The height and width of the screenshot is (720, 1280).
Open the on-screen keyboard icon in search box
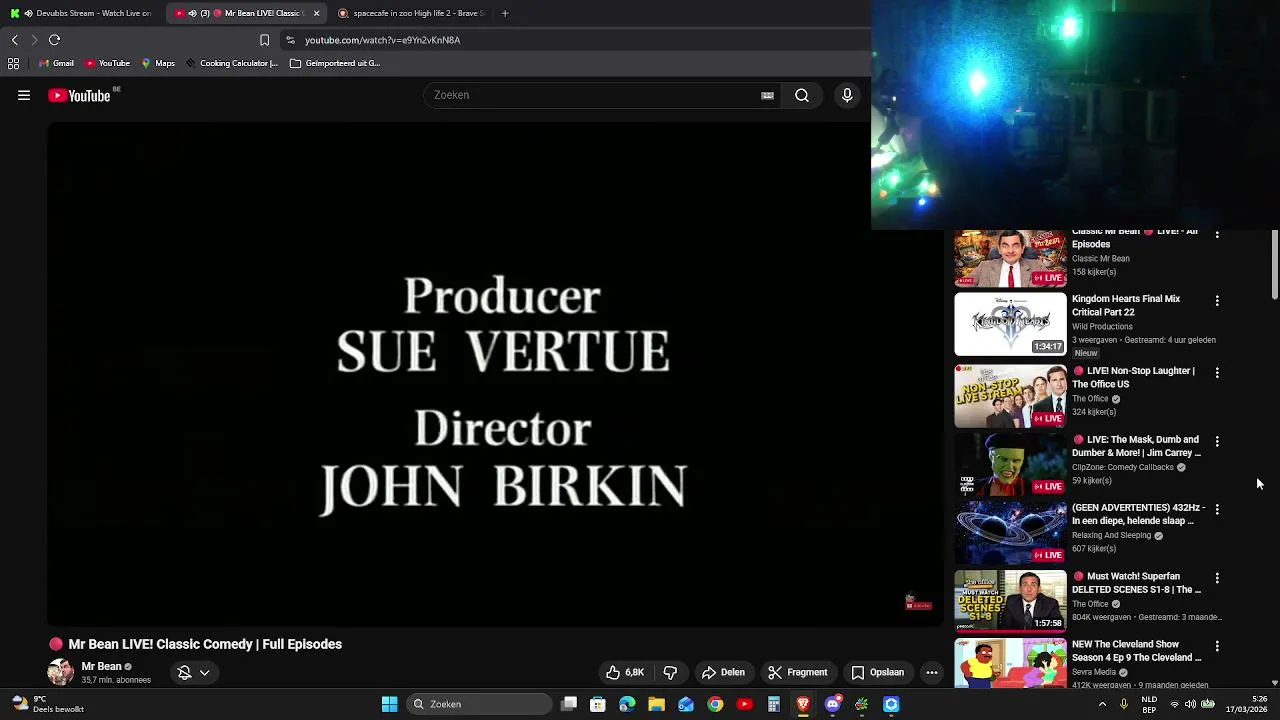coord(767,95)
